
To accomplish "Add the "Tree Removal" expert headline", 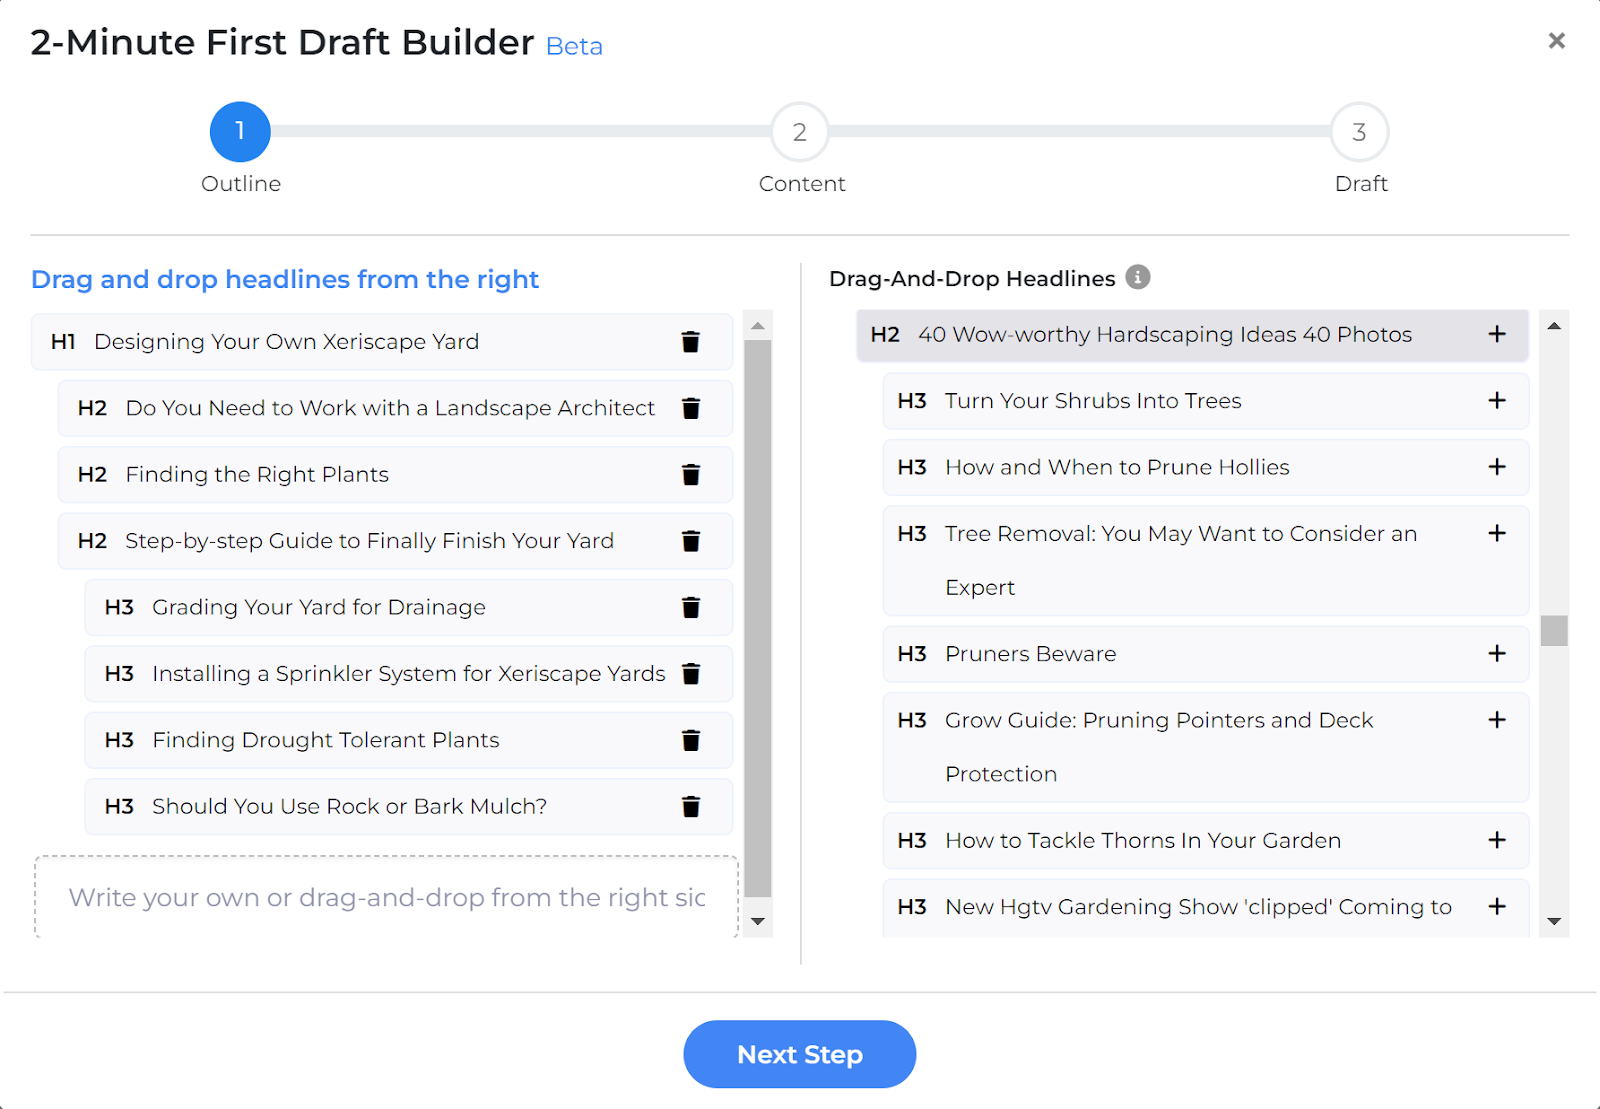I will pyautogui.click(x=1497, y=533).
